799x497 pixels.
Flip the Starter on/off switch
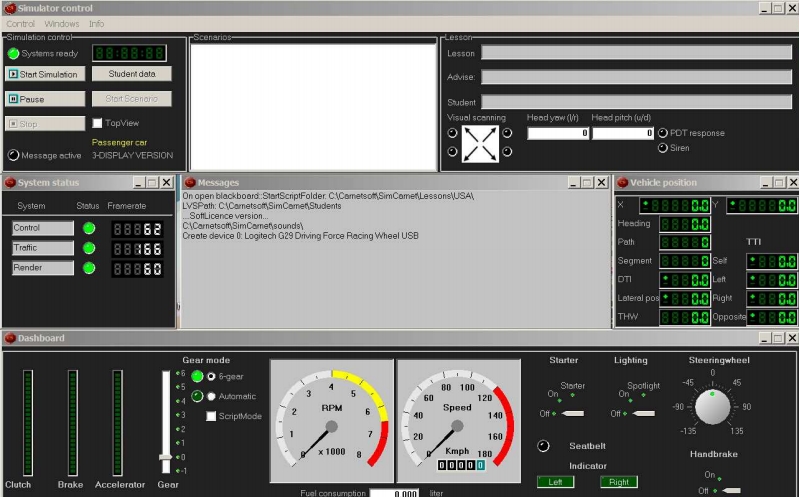(571, 413)
